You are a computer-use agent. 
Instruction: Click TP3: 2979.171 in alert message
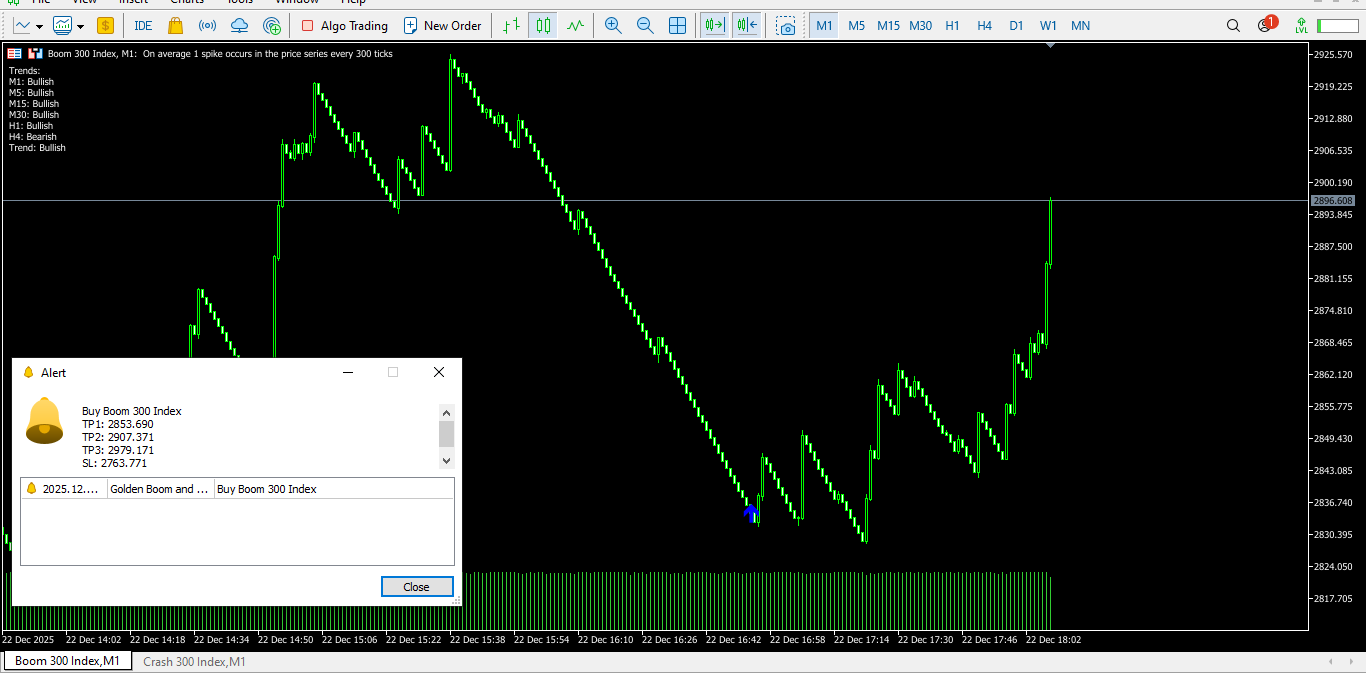118,450
